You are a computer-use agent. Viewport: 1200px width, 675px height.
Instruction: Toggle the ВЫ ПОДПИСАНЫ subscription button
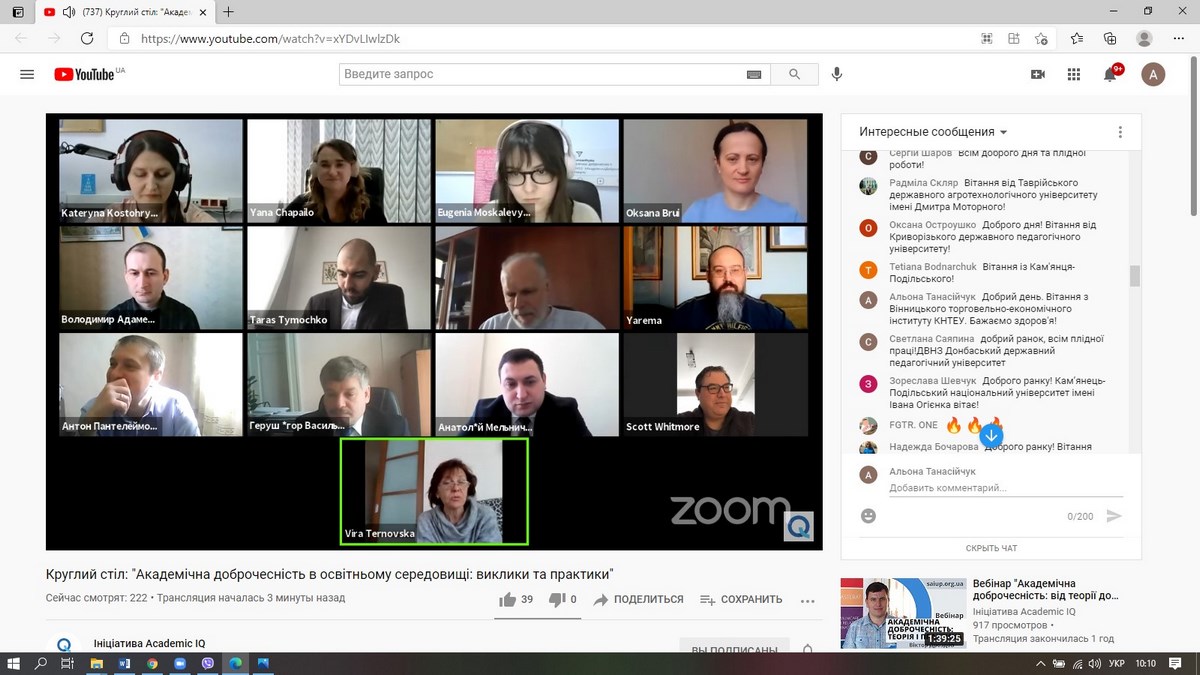pos(734,649)
